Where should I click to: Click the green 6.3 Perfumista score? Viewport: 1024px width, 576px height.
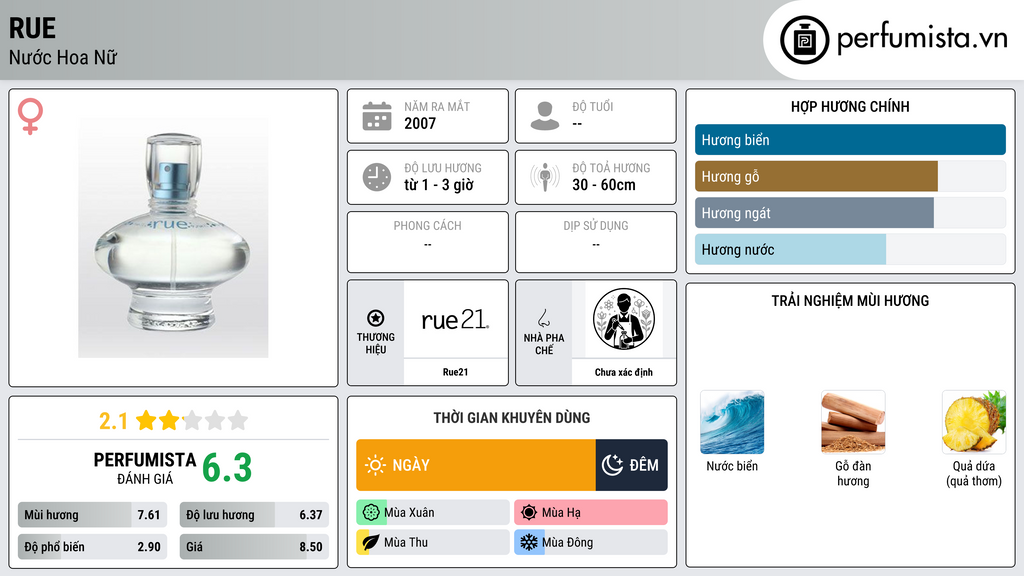coord(227,468)
